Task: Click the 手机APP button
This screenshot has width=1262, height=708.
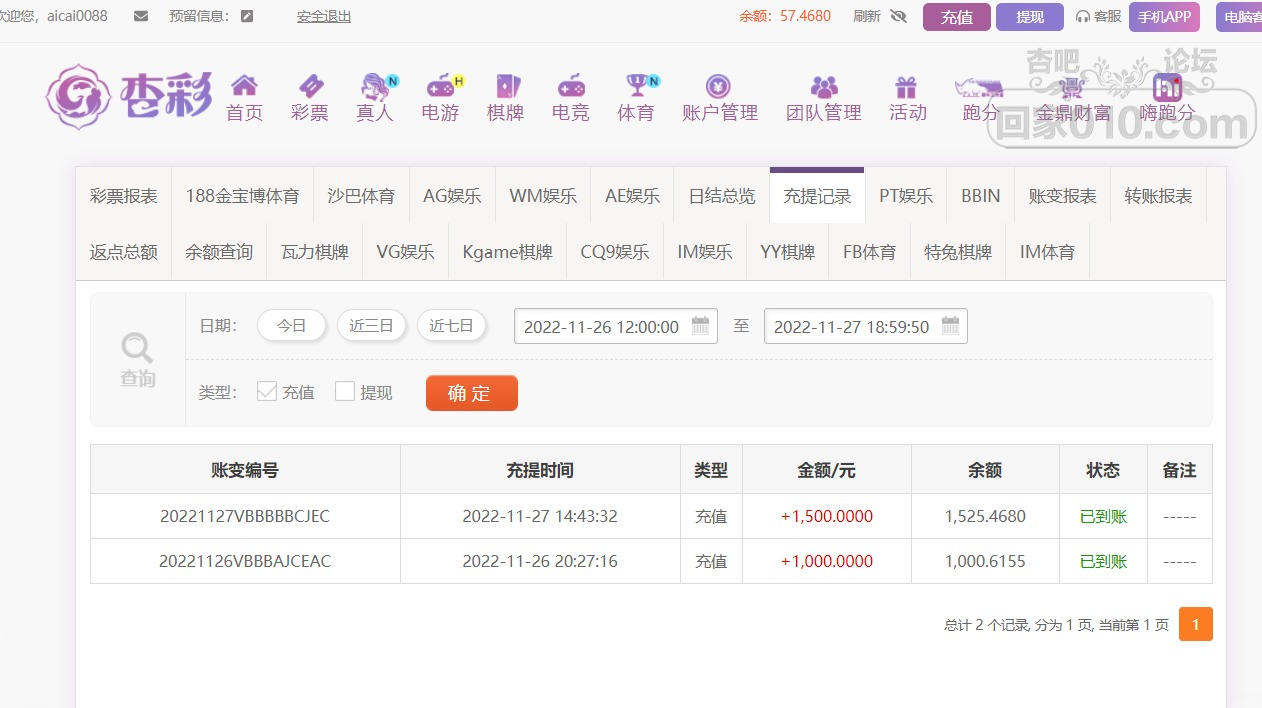Action: (x=1164, y=17)
